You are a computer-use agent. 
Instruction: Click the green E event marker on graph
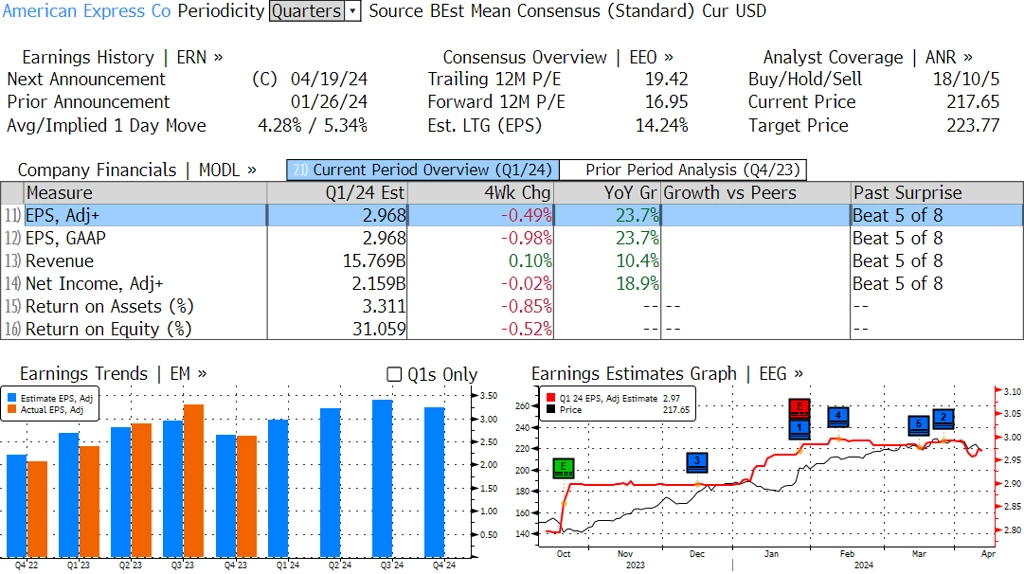point(563,468)
